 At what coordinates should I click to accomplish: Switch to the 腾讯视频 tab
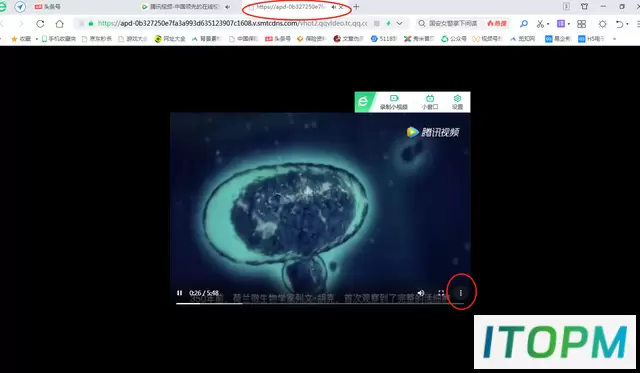click(x=185, y=7)
